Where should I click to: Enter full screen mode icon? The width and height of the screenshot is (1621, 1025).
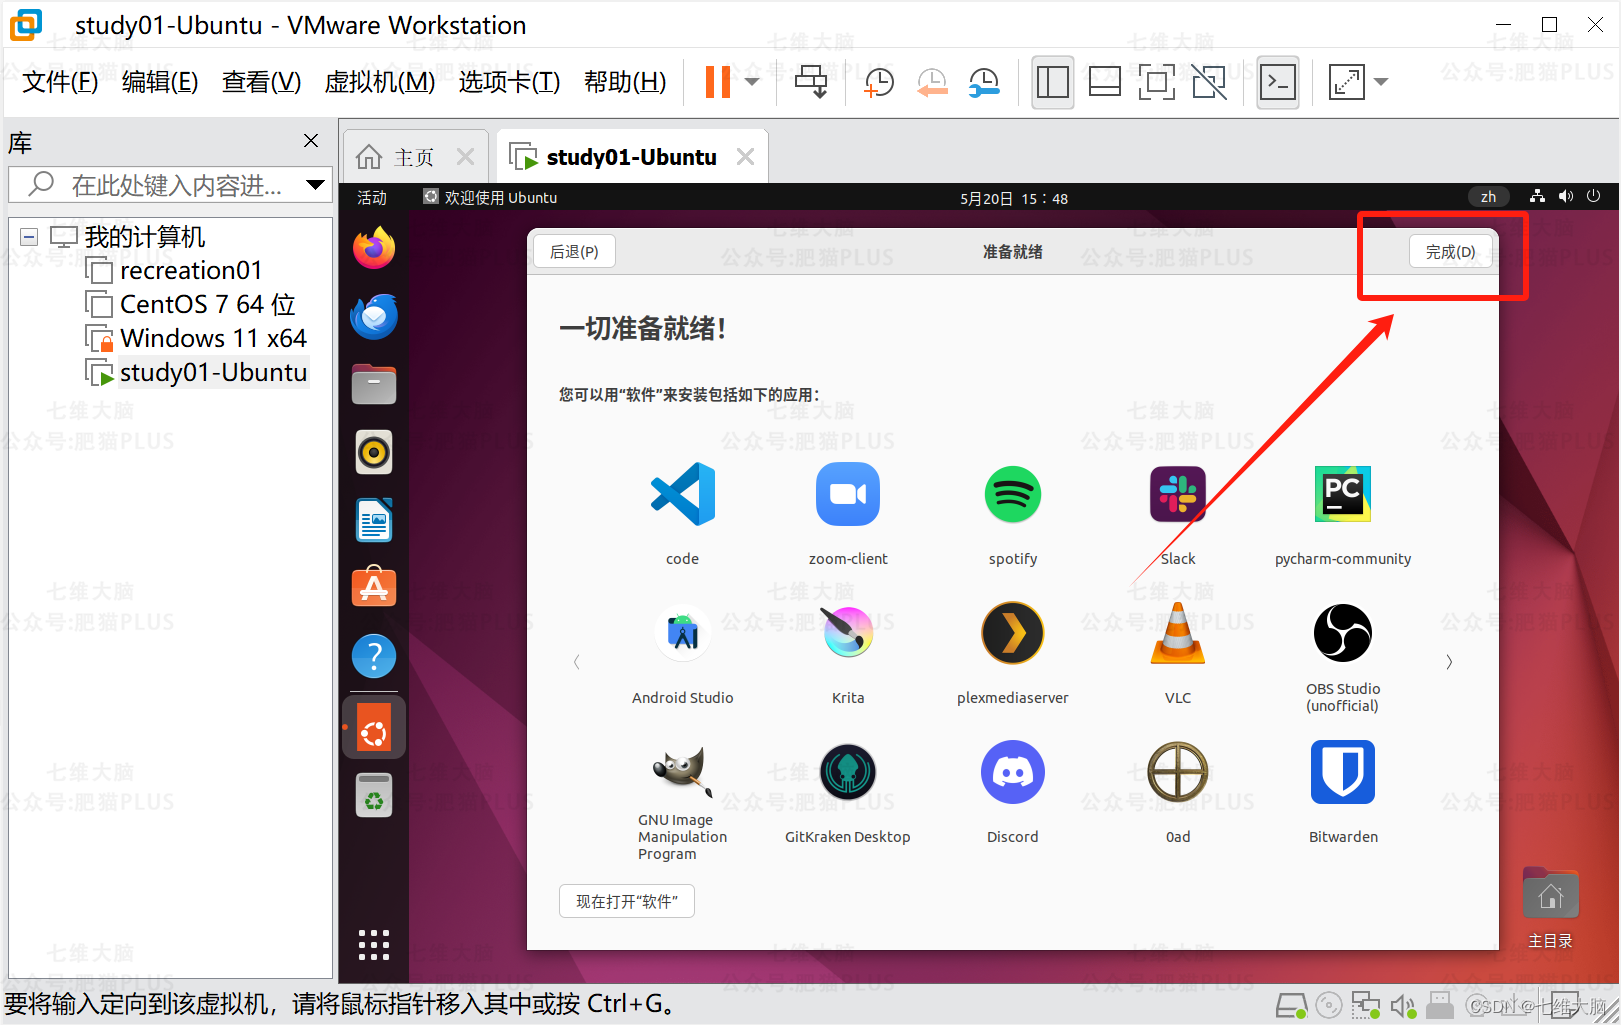1156,82
